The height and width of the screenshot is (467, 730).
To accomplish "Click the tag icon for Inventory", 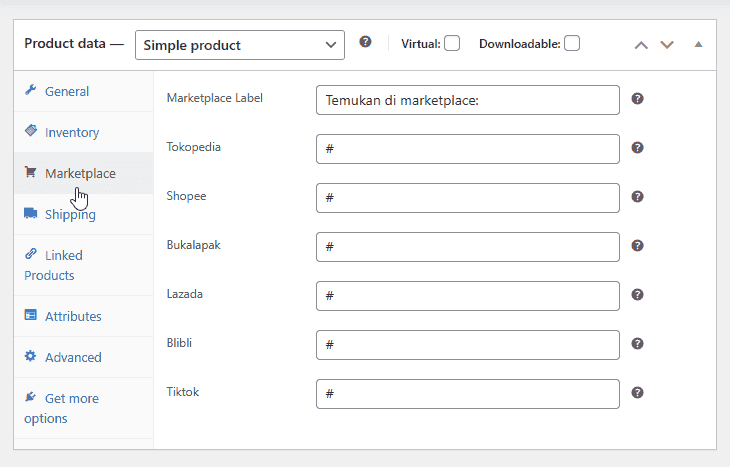I will point(31,130).
